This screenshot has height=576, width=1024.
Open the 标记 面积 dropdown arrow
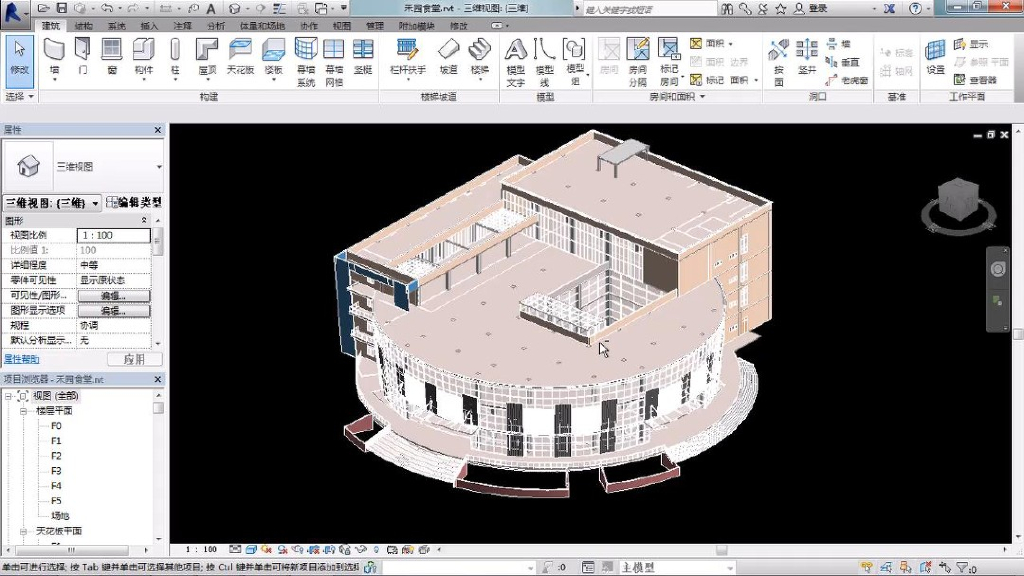pos(756,80)
